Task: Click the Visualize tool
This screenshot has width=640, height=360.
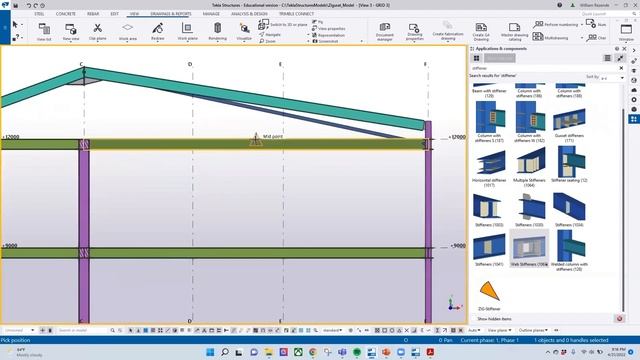Action: [x=244, y=31]
